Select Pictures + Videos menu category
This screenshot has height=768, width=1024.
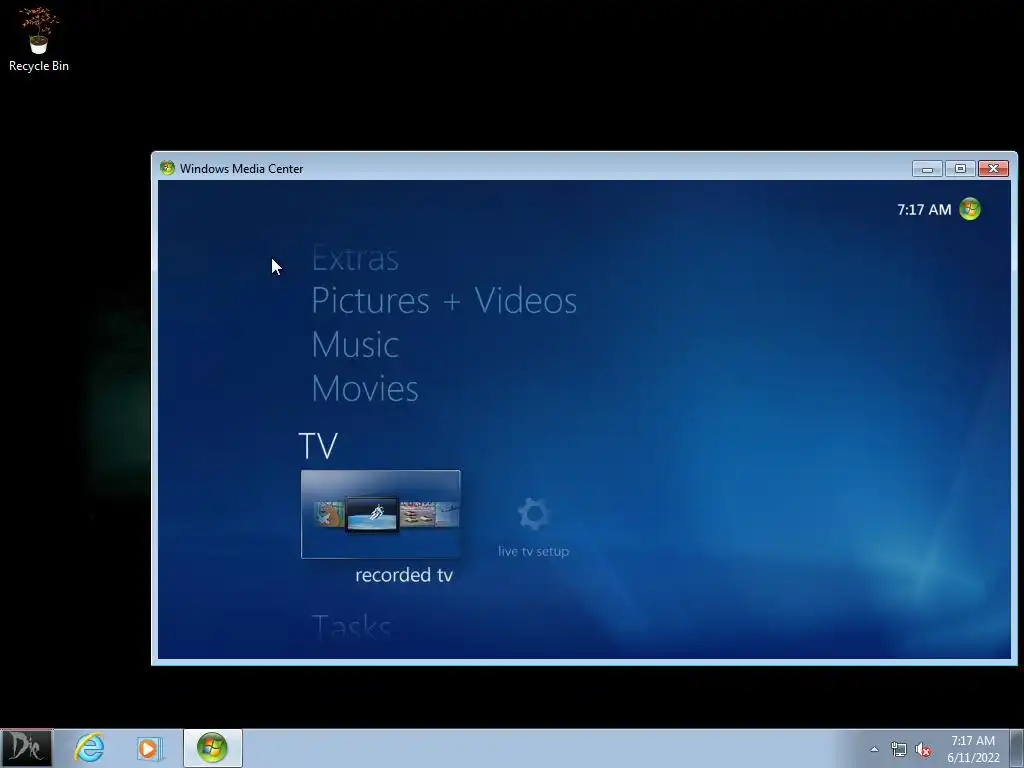coord(444,300)
